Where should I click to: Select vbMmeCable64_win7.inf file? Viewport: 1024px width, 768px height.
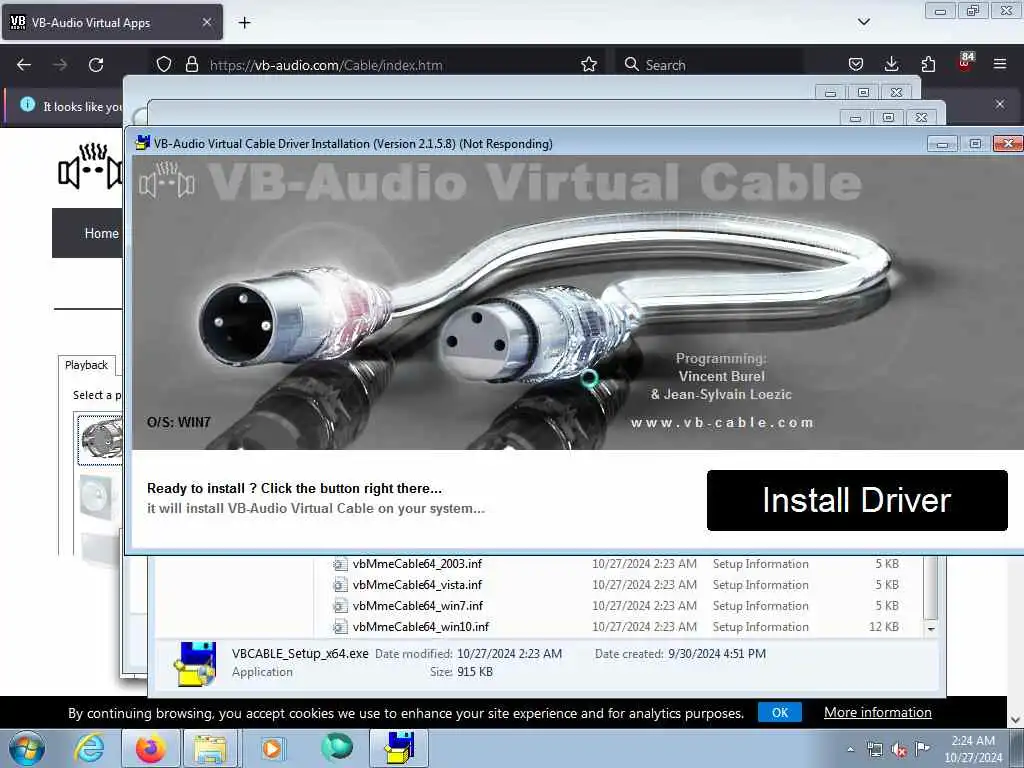(x=417, y=605)
